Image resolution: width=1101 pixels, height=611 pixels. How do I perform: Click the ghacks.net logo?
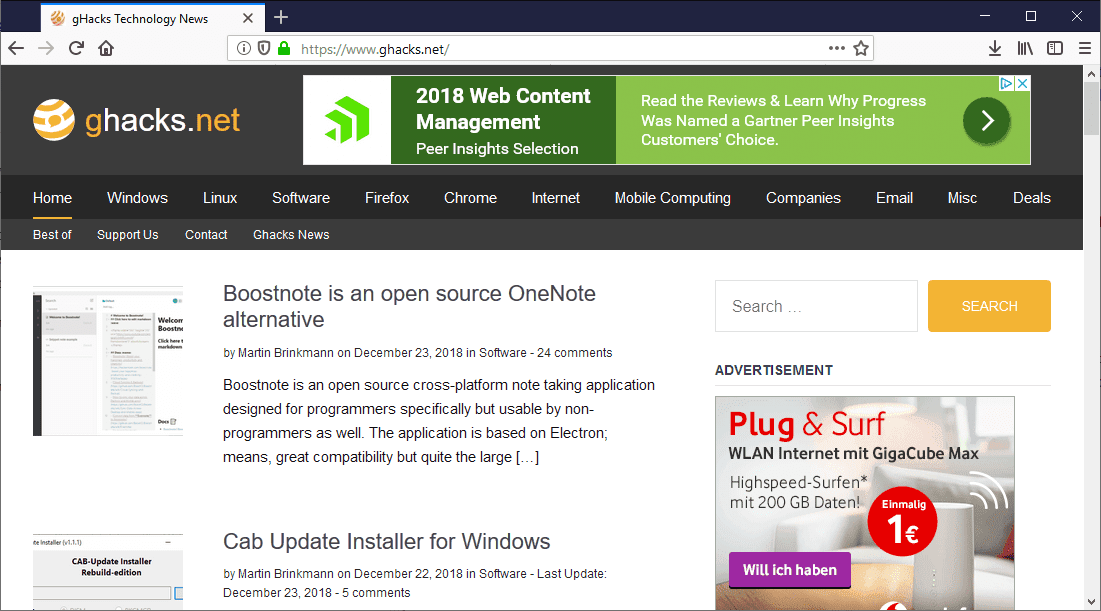coord(136,120)
